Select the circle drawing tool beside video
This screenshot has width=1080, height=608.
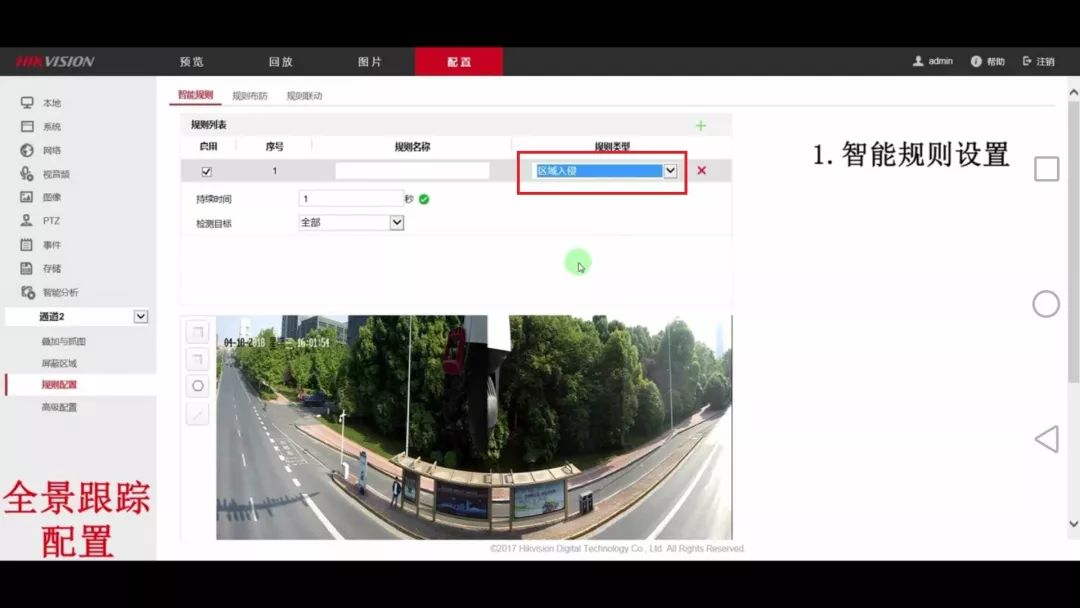198,386
